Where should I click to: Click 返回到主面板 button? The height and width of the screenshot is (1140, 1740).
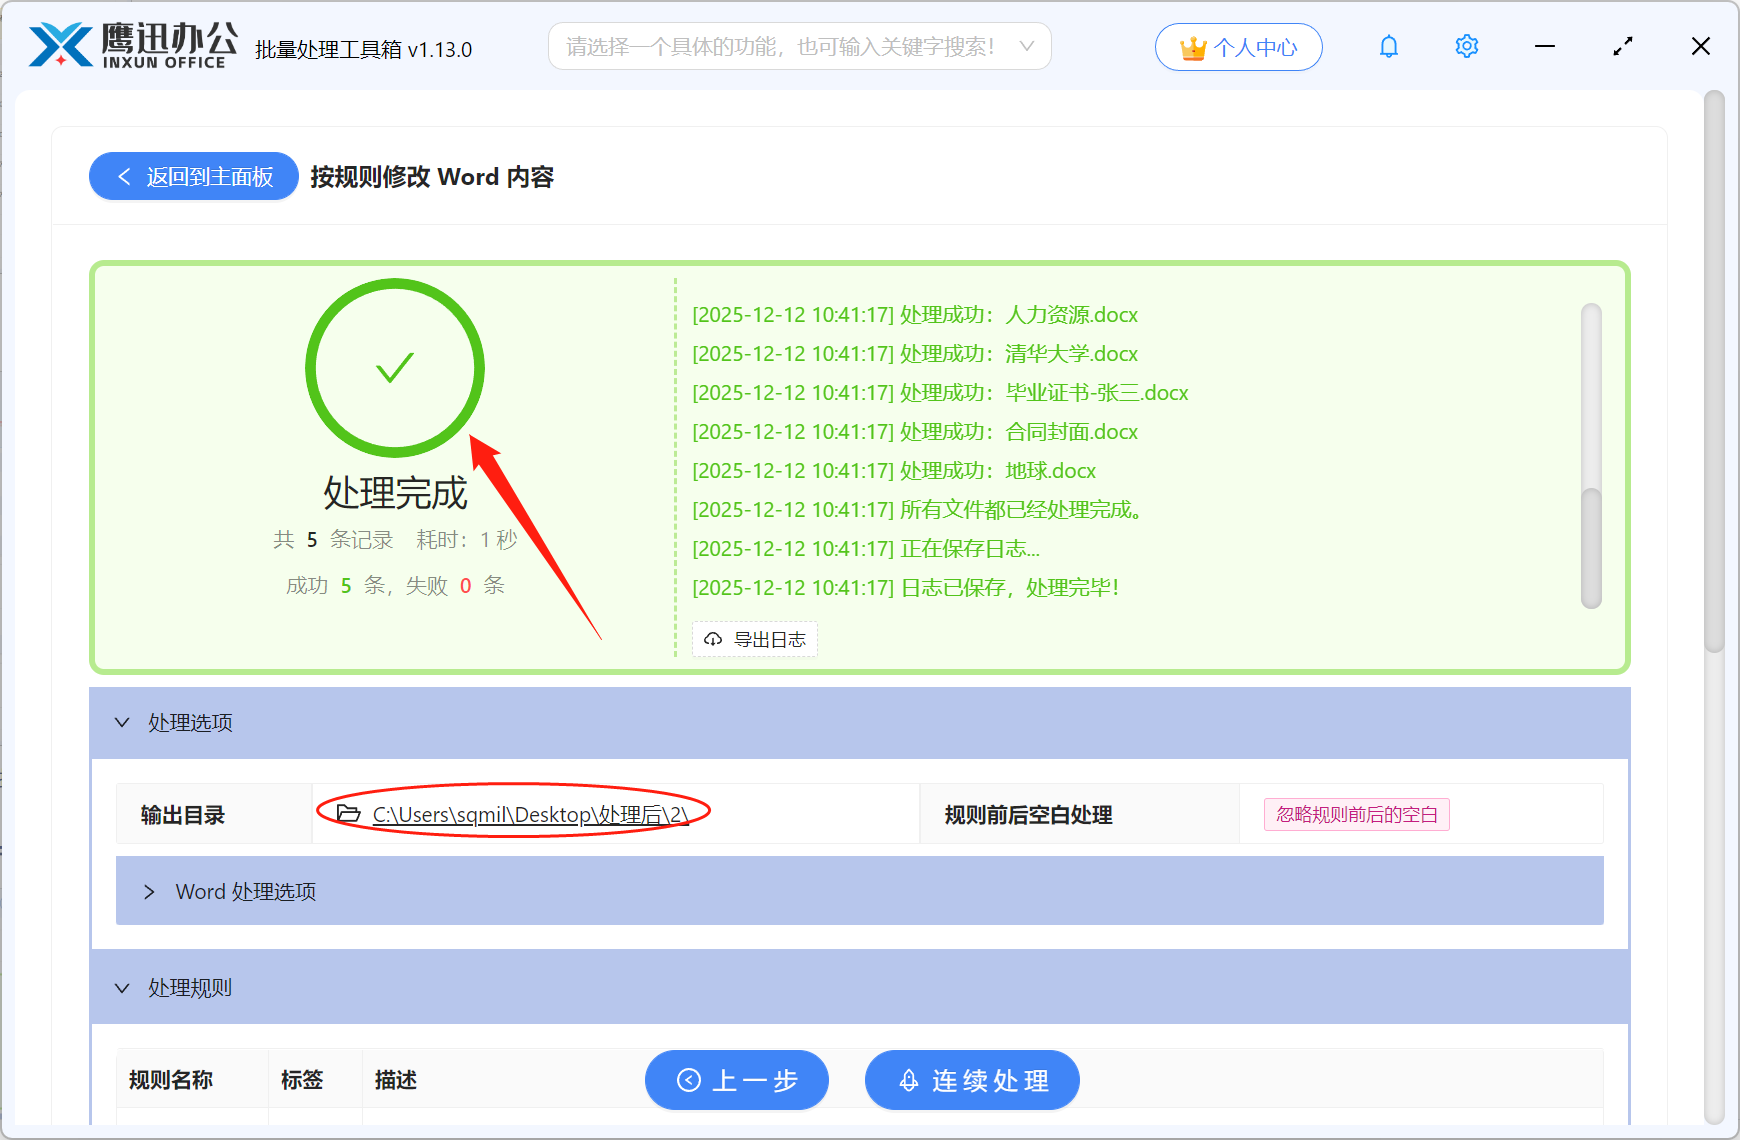pos(193,176)
